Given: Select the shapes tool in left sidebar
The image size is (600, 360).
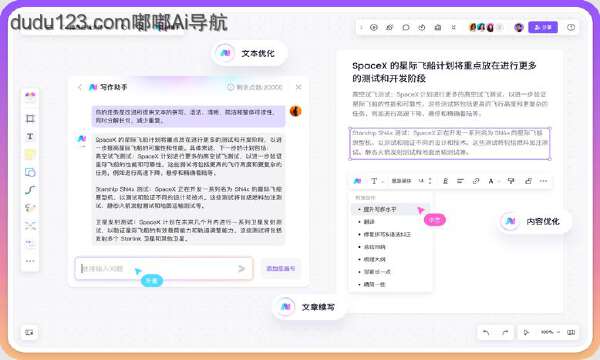Looking at the screenshot, I should pyautogui.click(x=30, y=172).
